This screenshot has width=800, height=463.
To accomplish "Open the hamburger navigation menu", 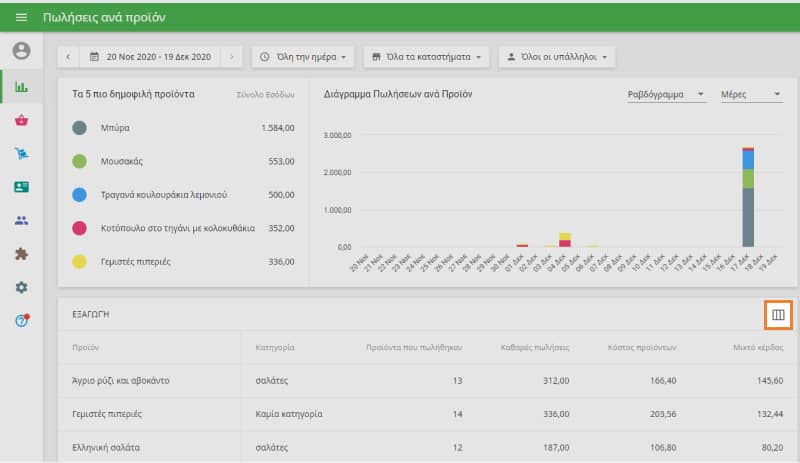I will point(21,18).
